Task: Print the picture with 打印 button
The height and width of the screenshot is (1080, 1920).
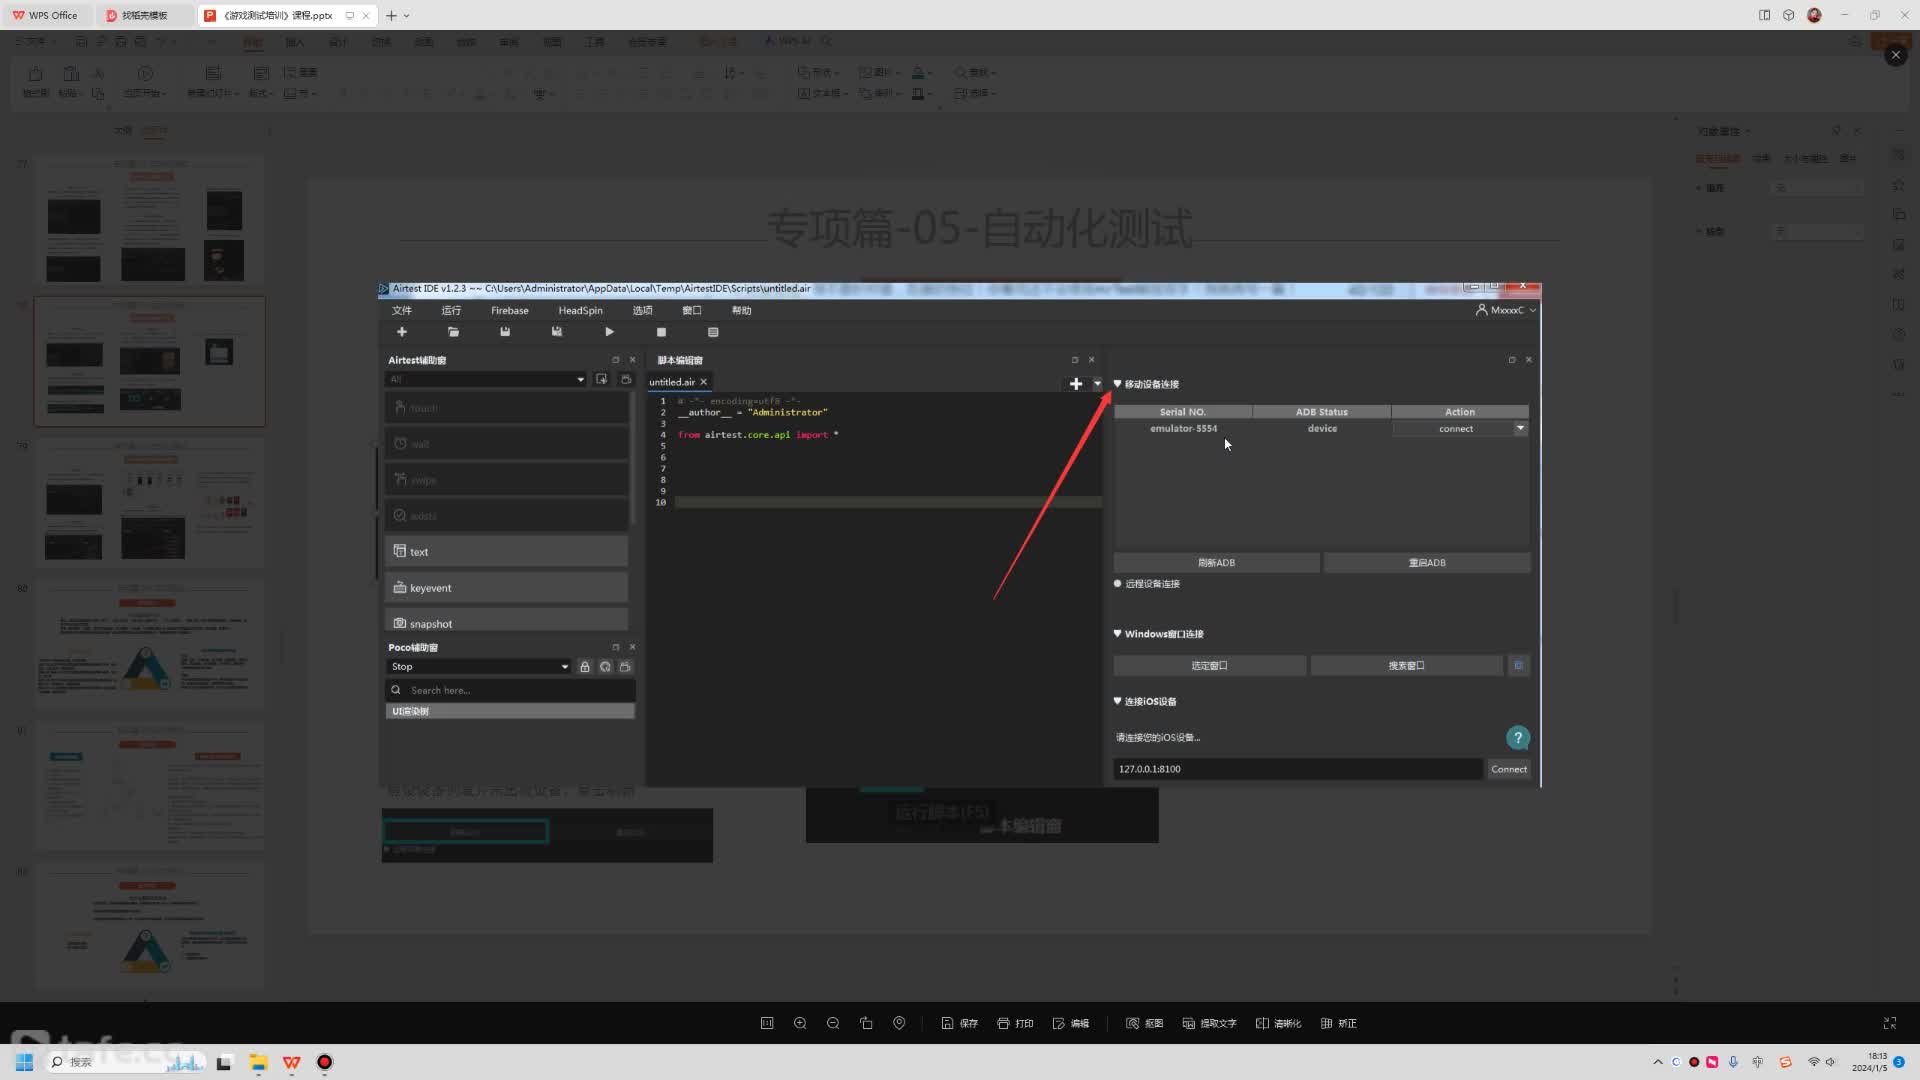Action: (1015, 1023)
